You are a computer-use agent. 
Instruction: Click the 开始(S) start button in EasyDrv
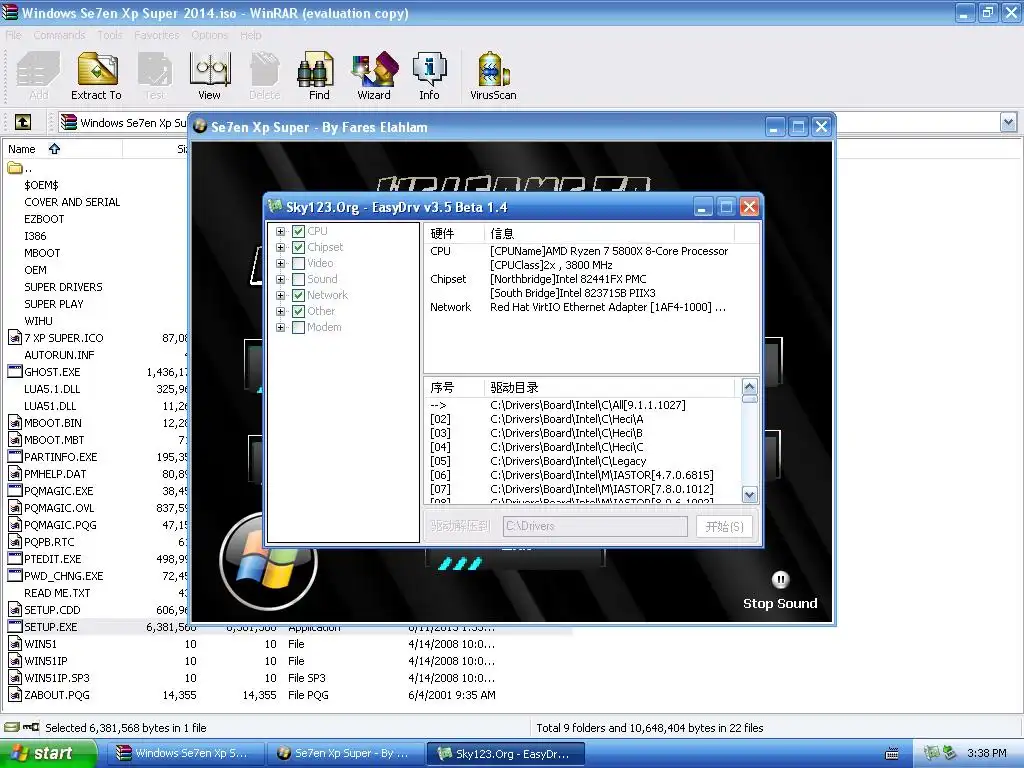point(724,526)
